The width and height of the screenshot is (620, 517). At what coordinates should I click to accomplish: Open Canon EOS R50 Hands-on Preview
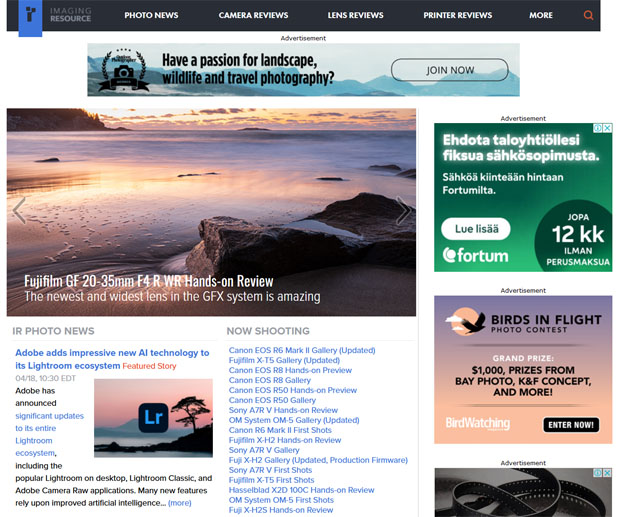pyautogui.click(x=293, y=390)
